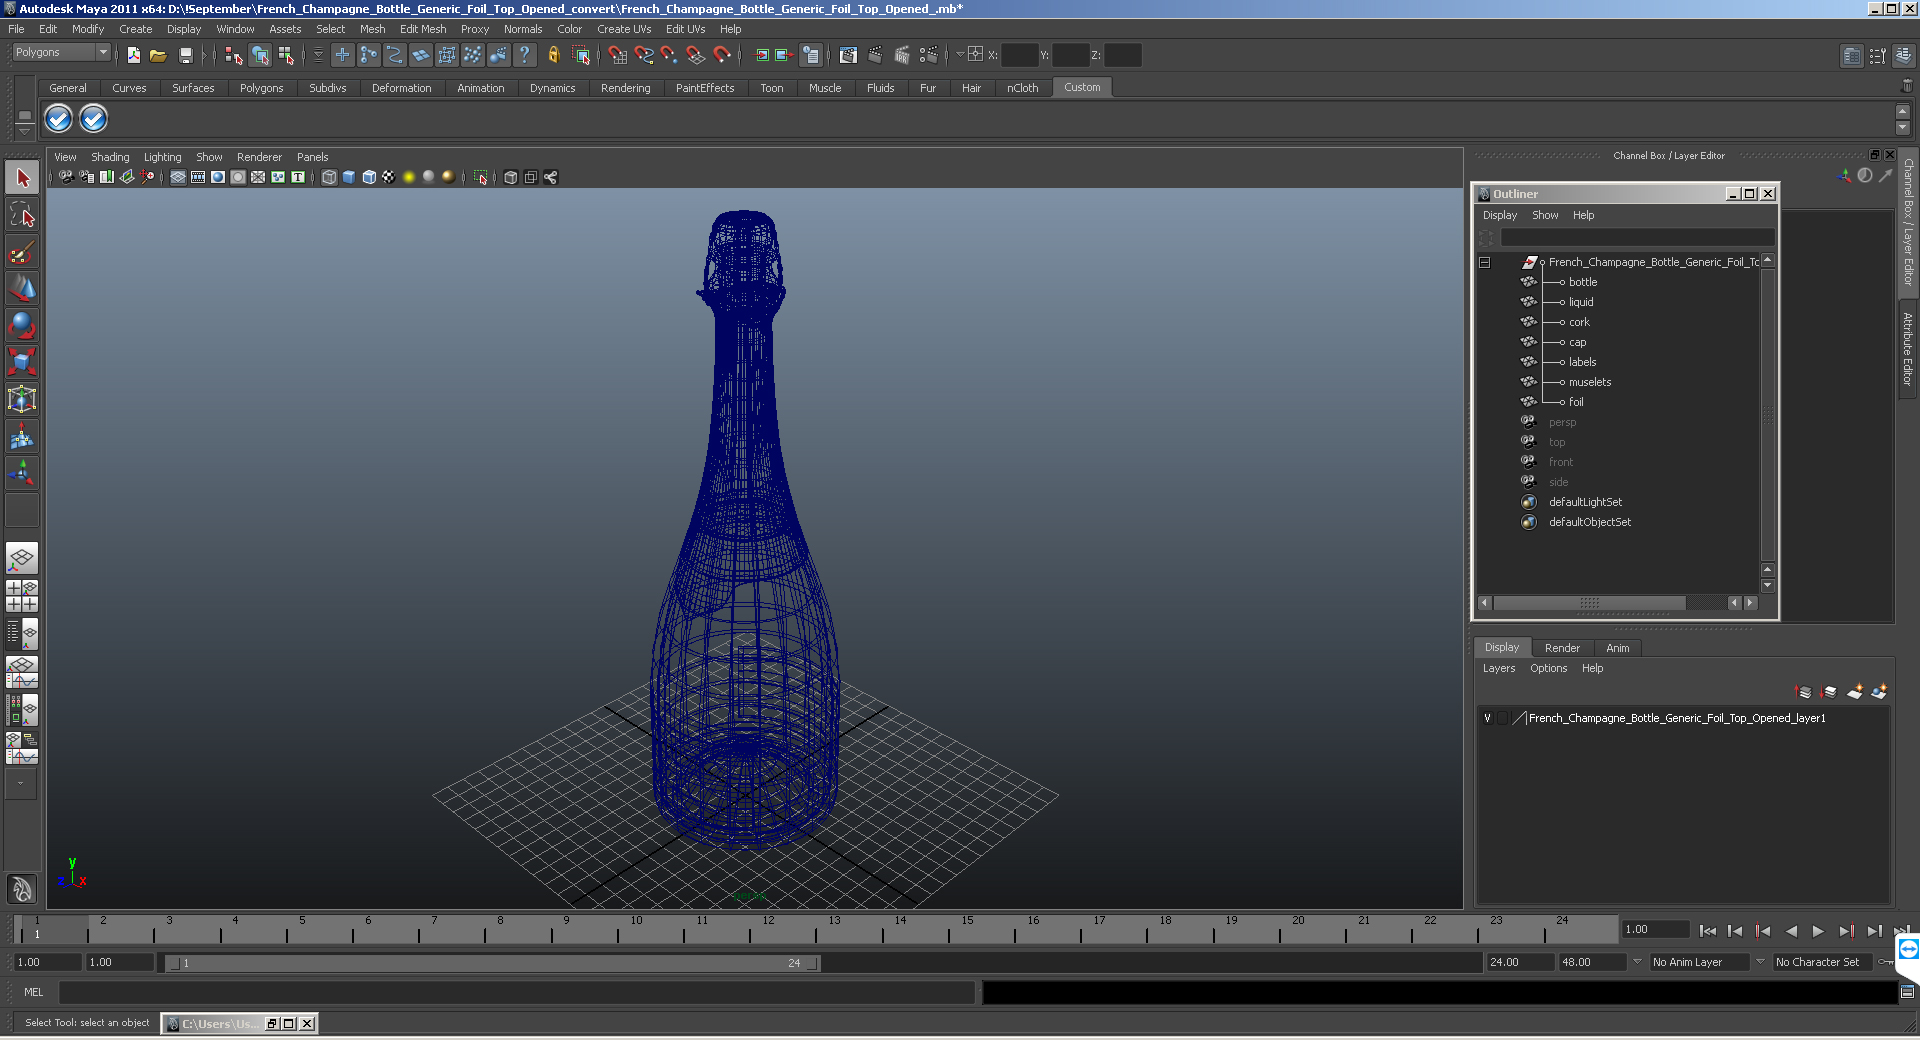Open the Edit Mesh menu
The image size is (1920, 1040).
click(423, 29)
